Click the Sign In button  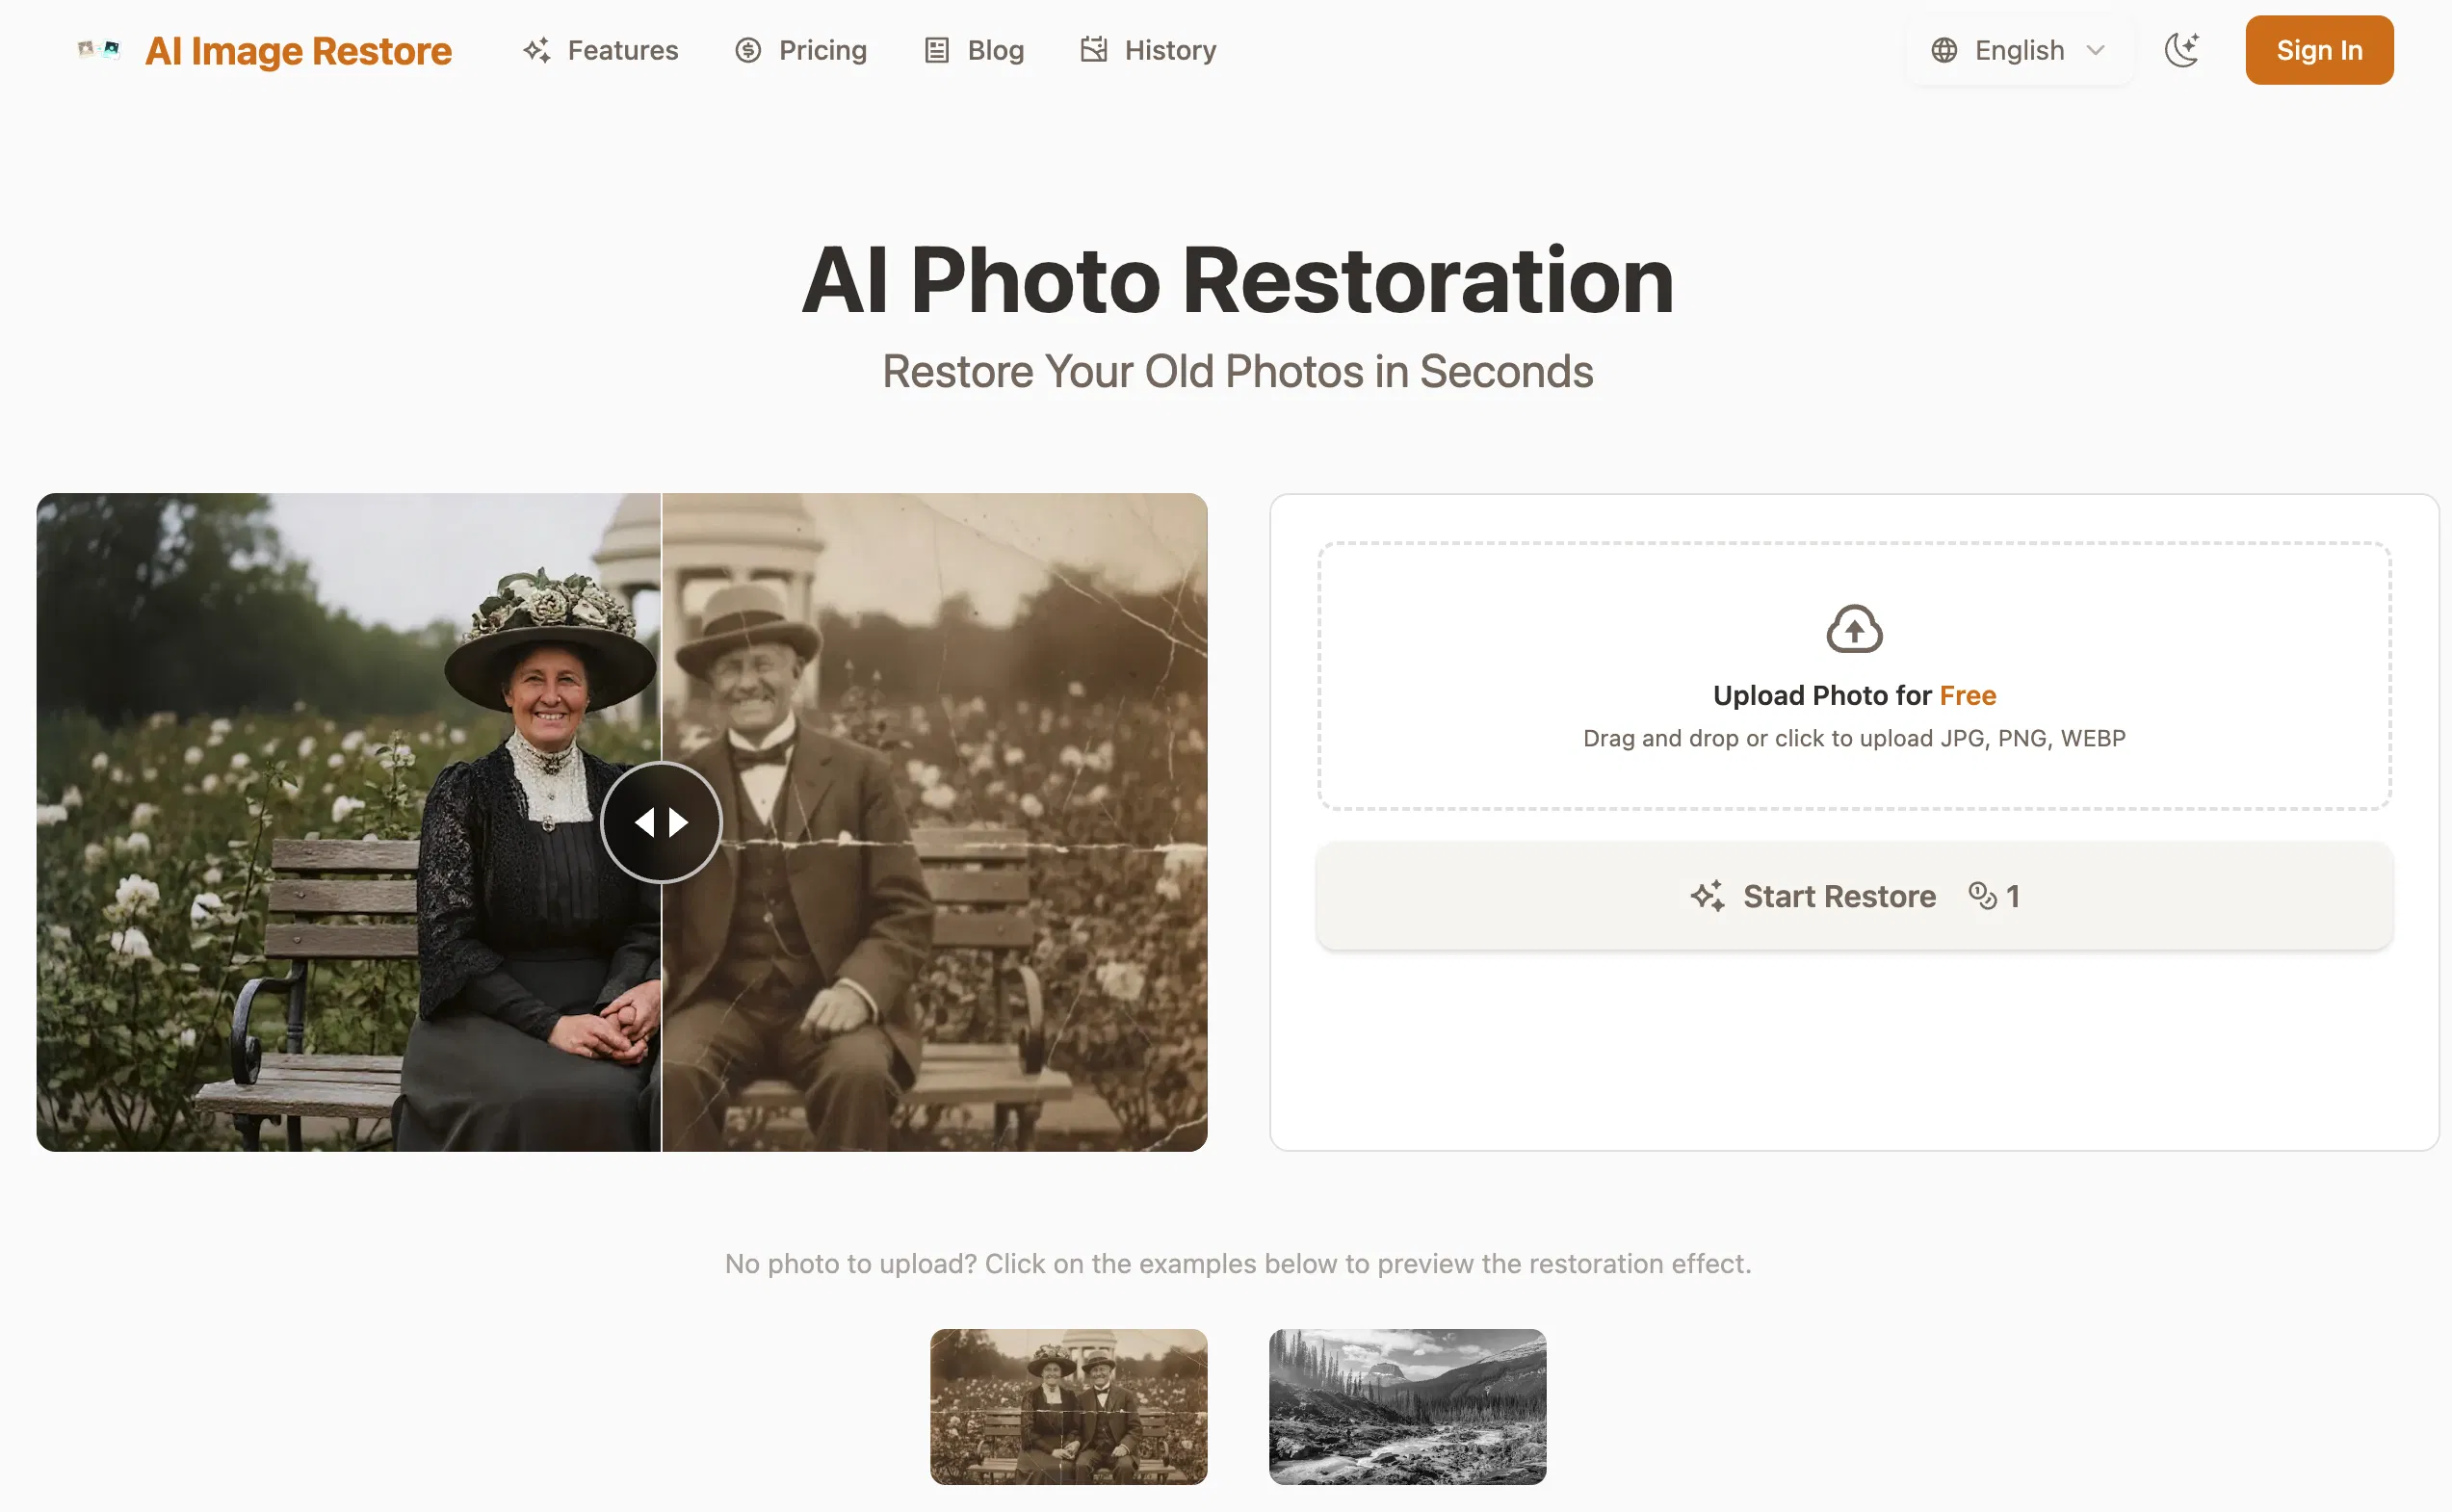tap(2318, 50)
